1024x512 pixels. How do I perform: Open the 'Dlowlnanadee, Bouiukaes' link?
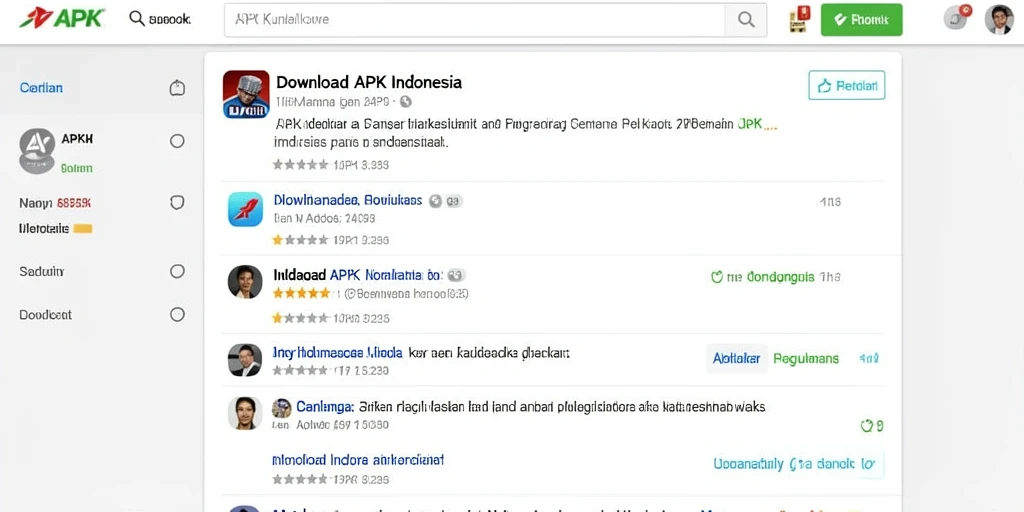(x=348, y=200)
